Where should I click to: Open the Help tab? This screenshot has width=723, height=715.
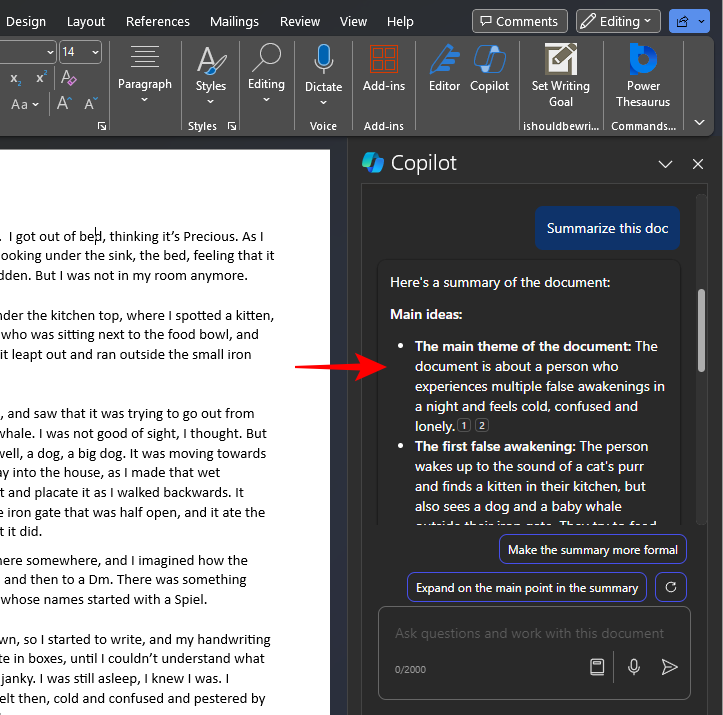(400, 22)
